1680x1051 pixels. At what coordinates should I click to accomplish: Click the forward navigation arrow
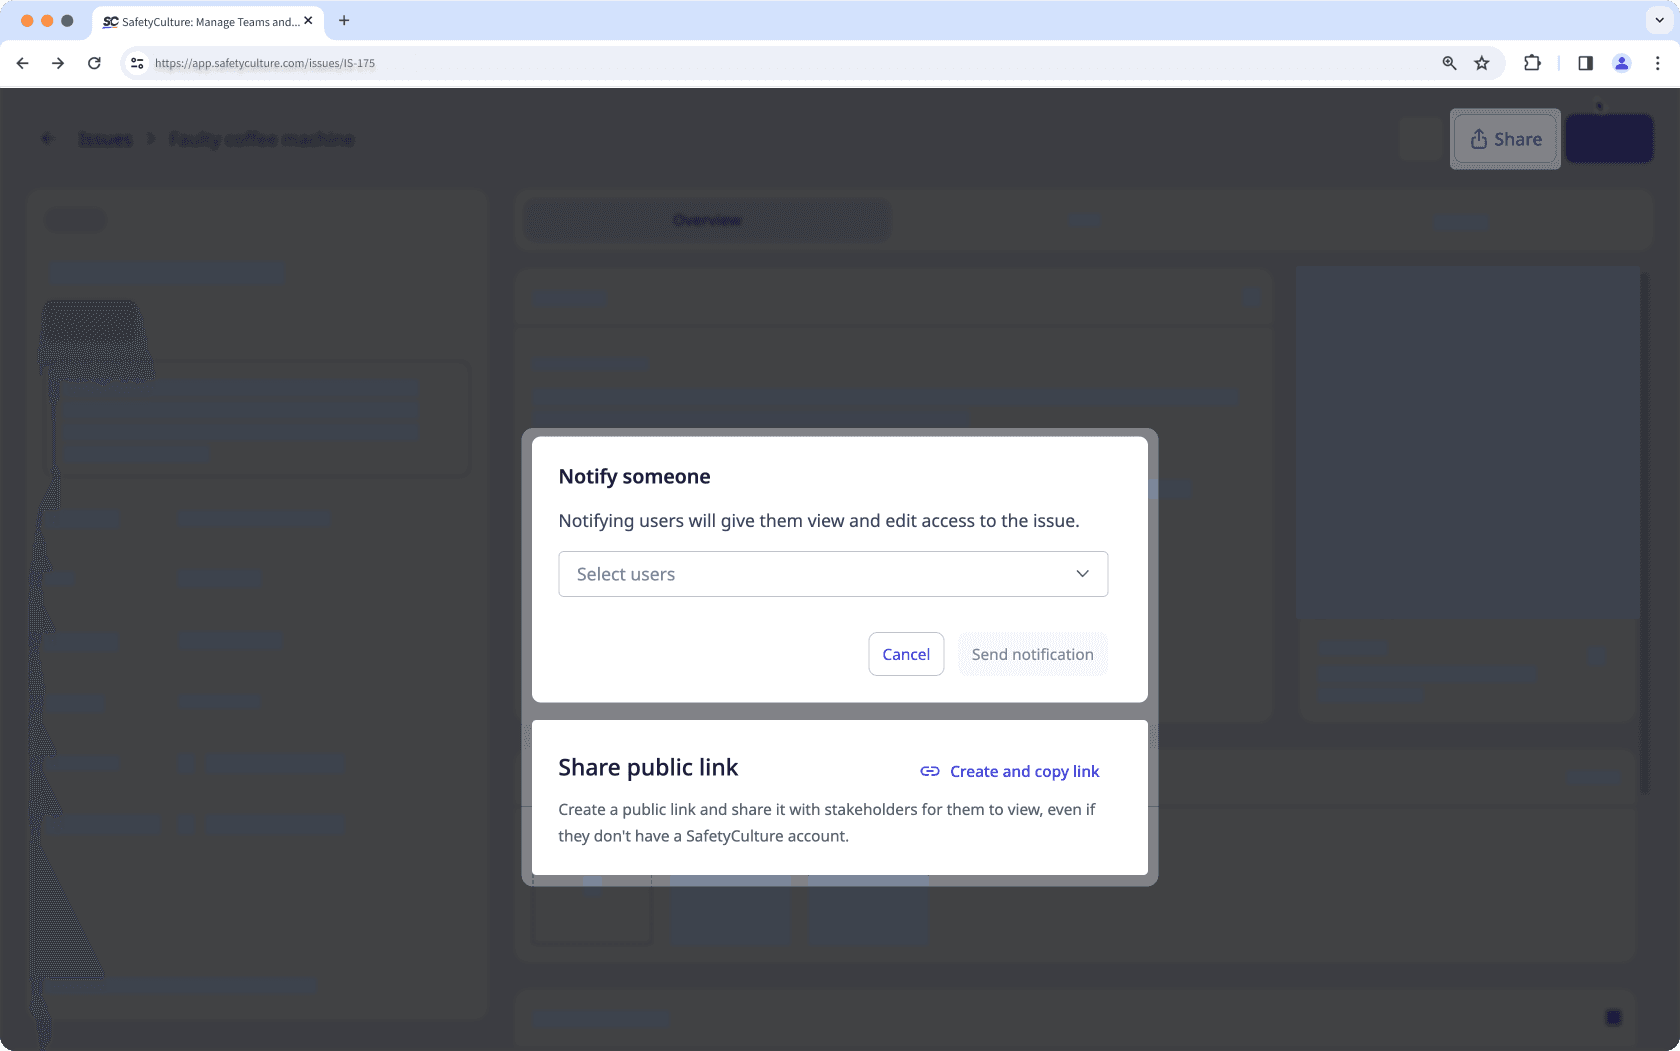pyautogui.click(x=58, y=62)
